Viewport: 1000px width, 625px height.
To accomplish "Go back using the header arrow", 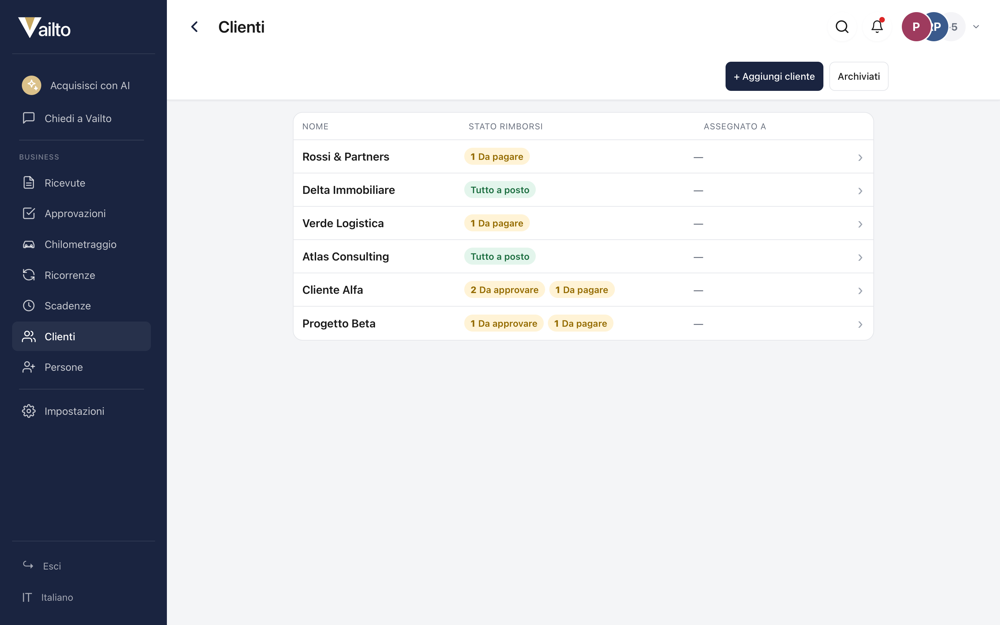I will pos(195,27).
